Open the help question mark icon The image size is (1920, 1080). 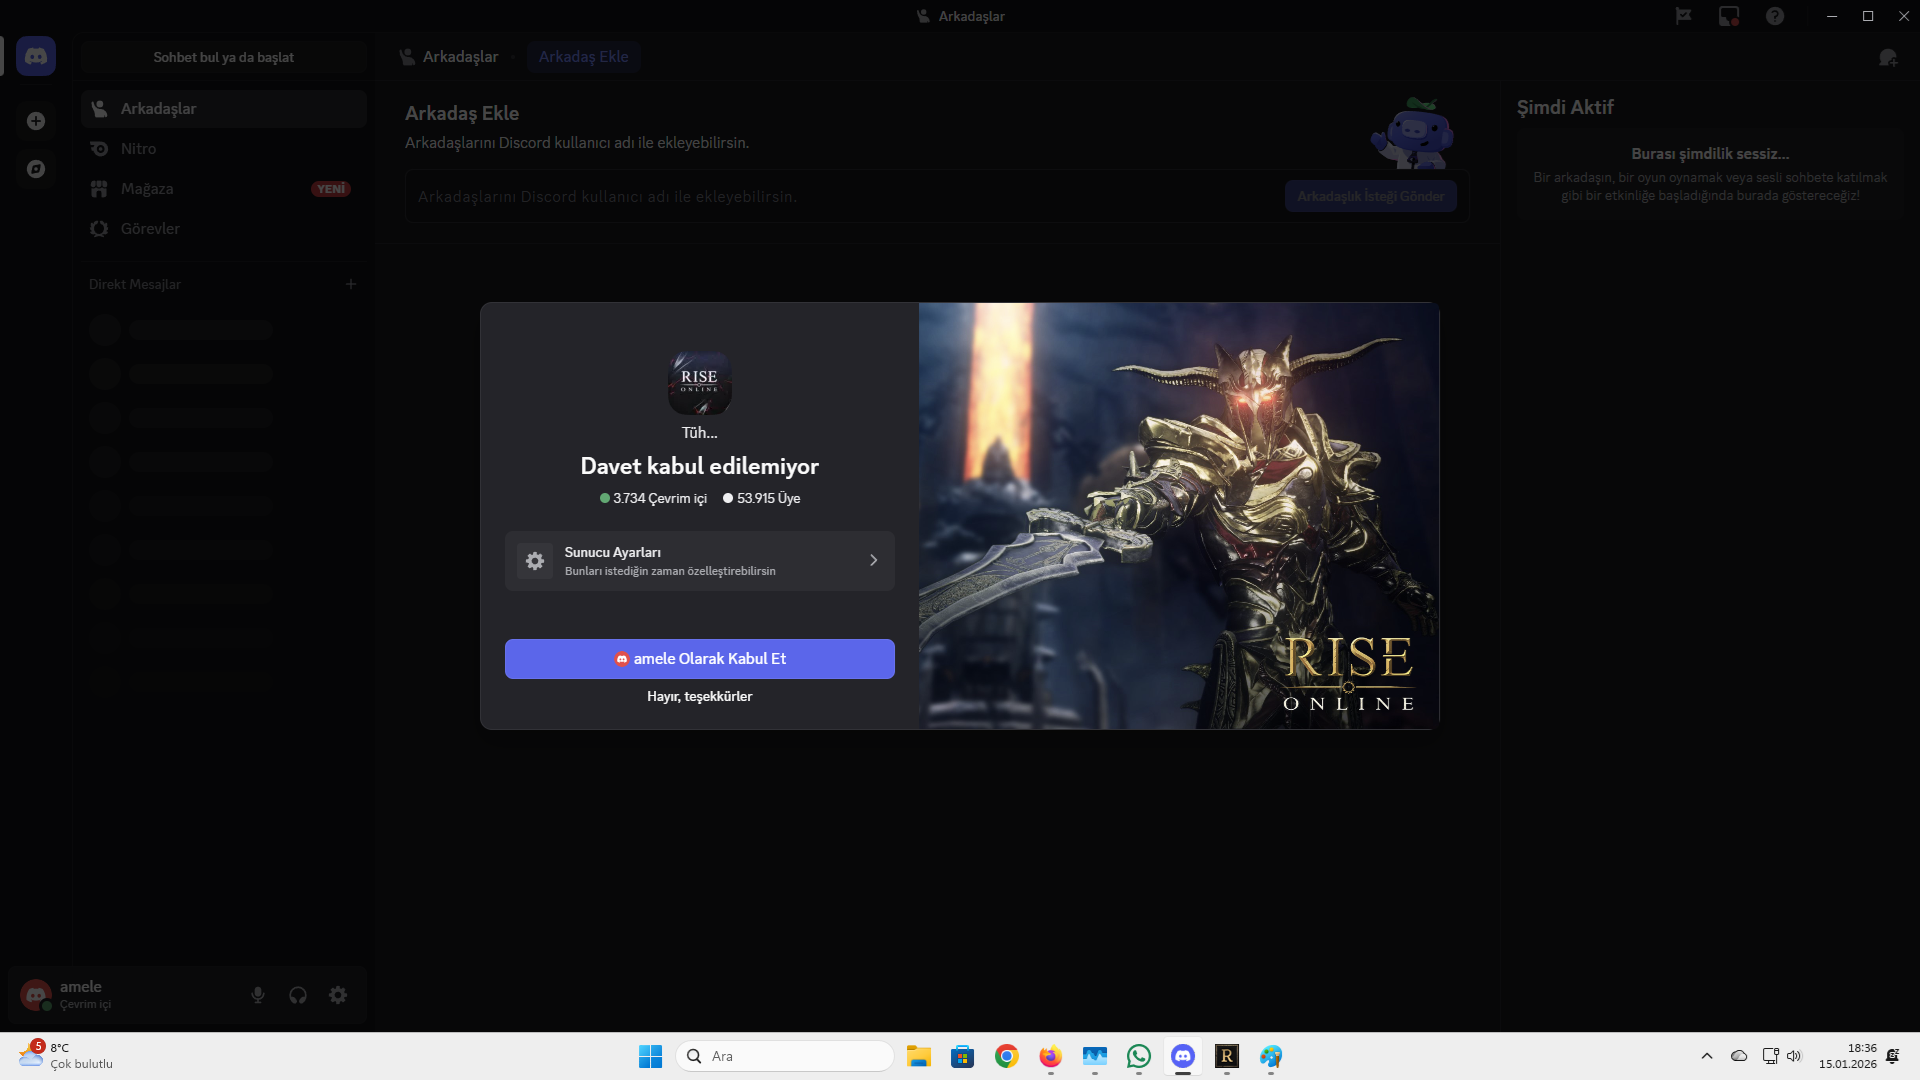1775,16
